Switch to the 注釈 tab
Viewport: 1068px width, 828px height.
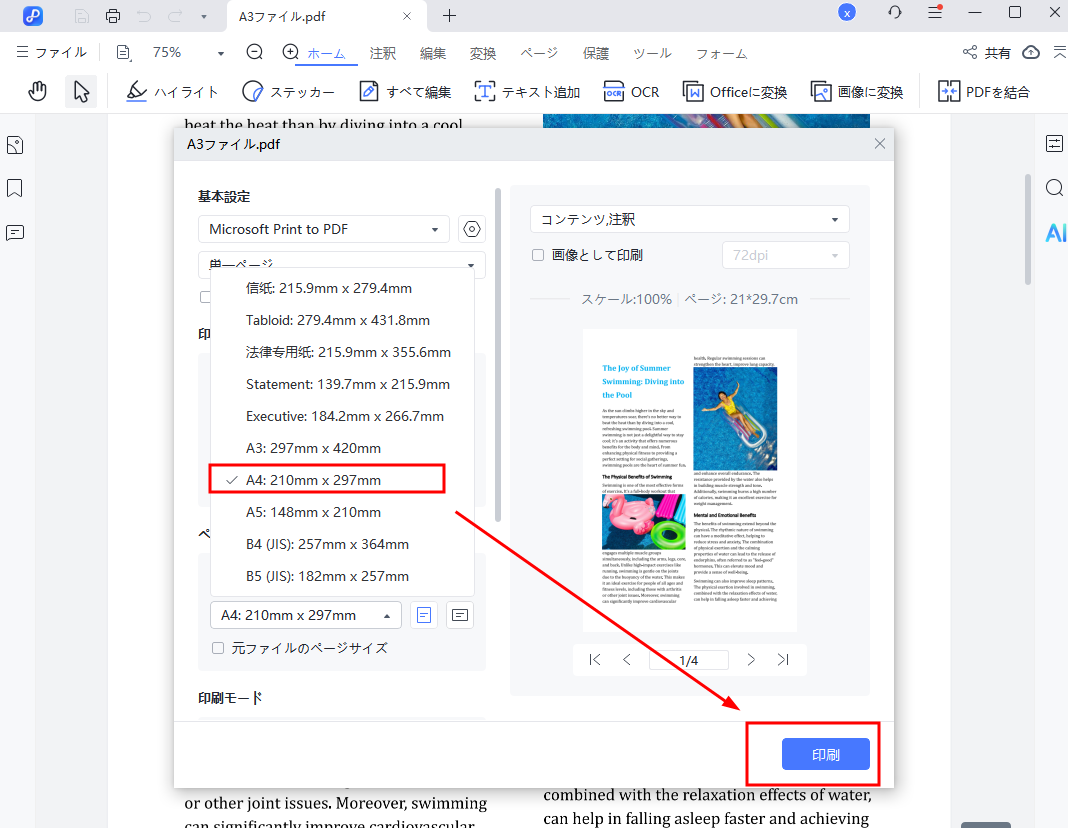pos(383,53)
